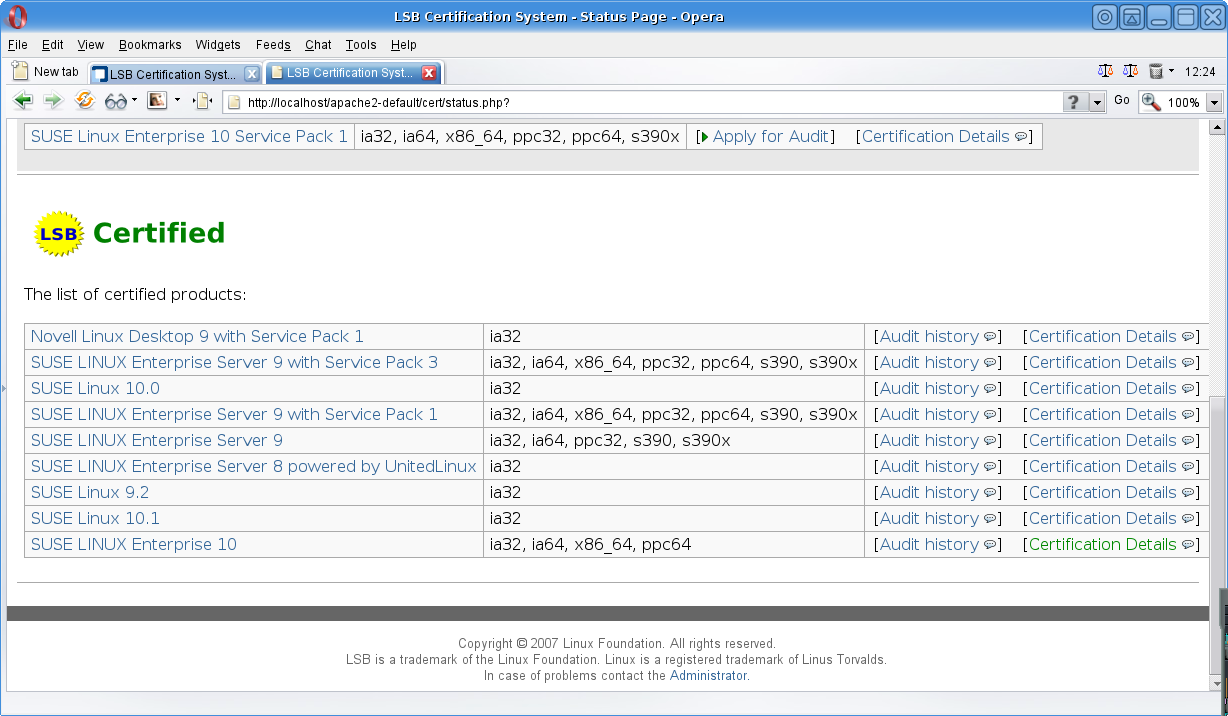Close the inactive tab with the blue X

pos(252,74)
